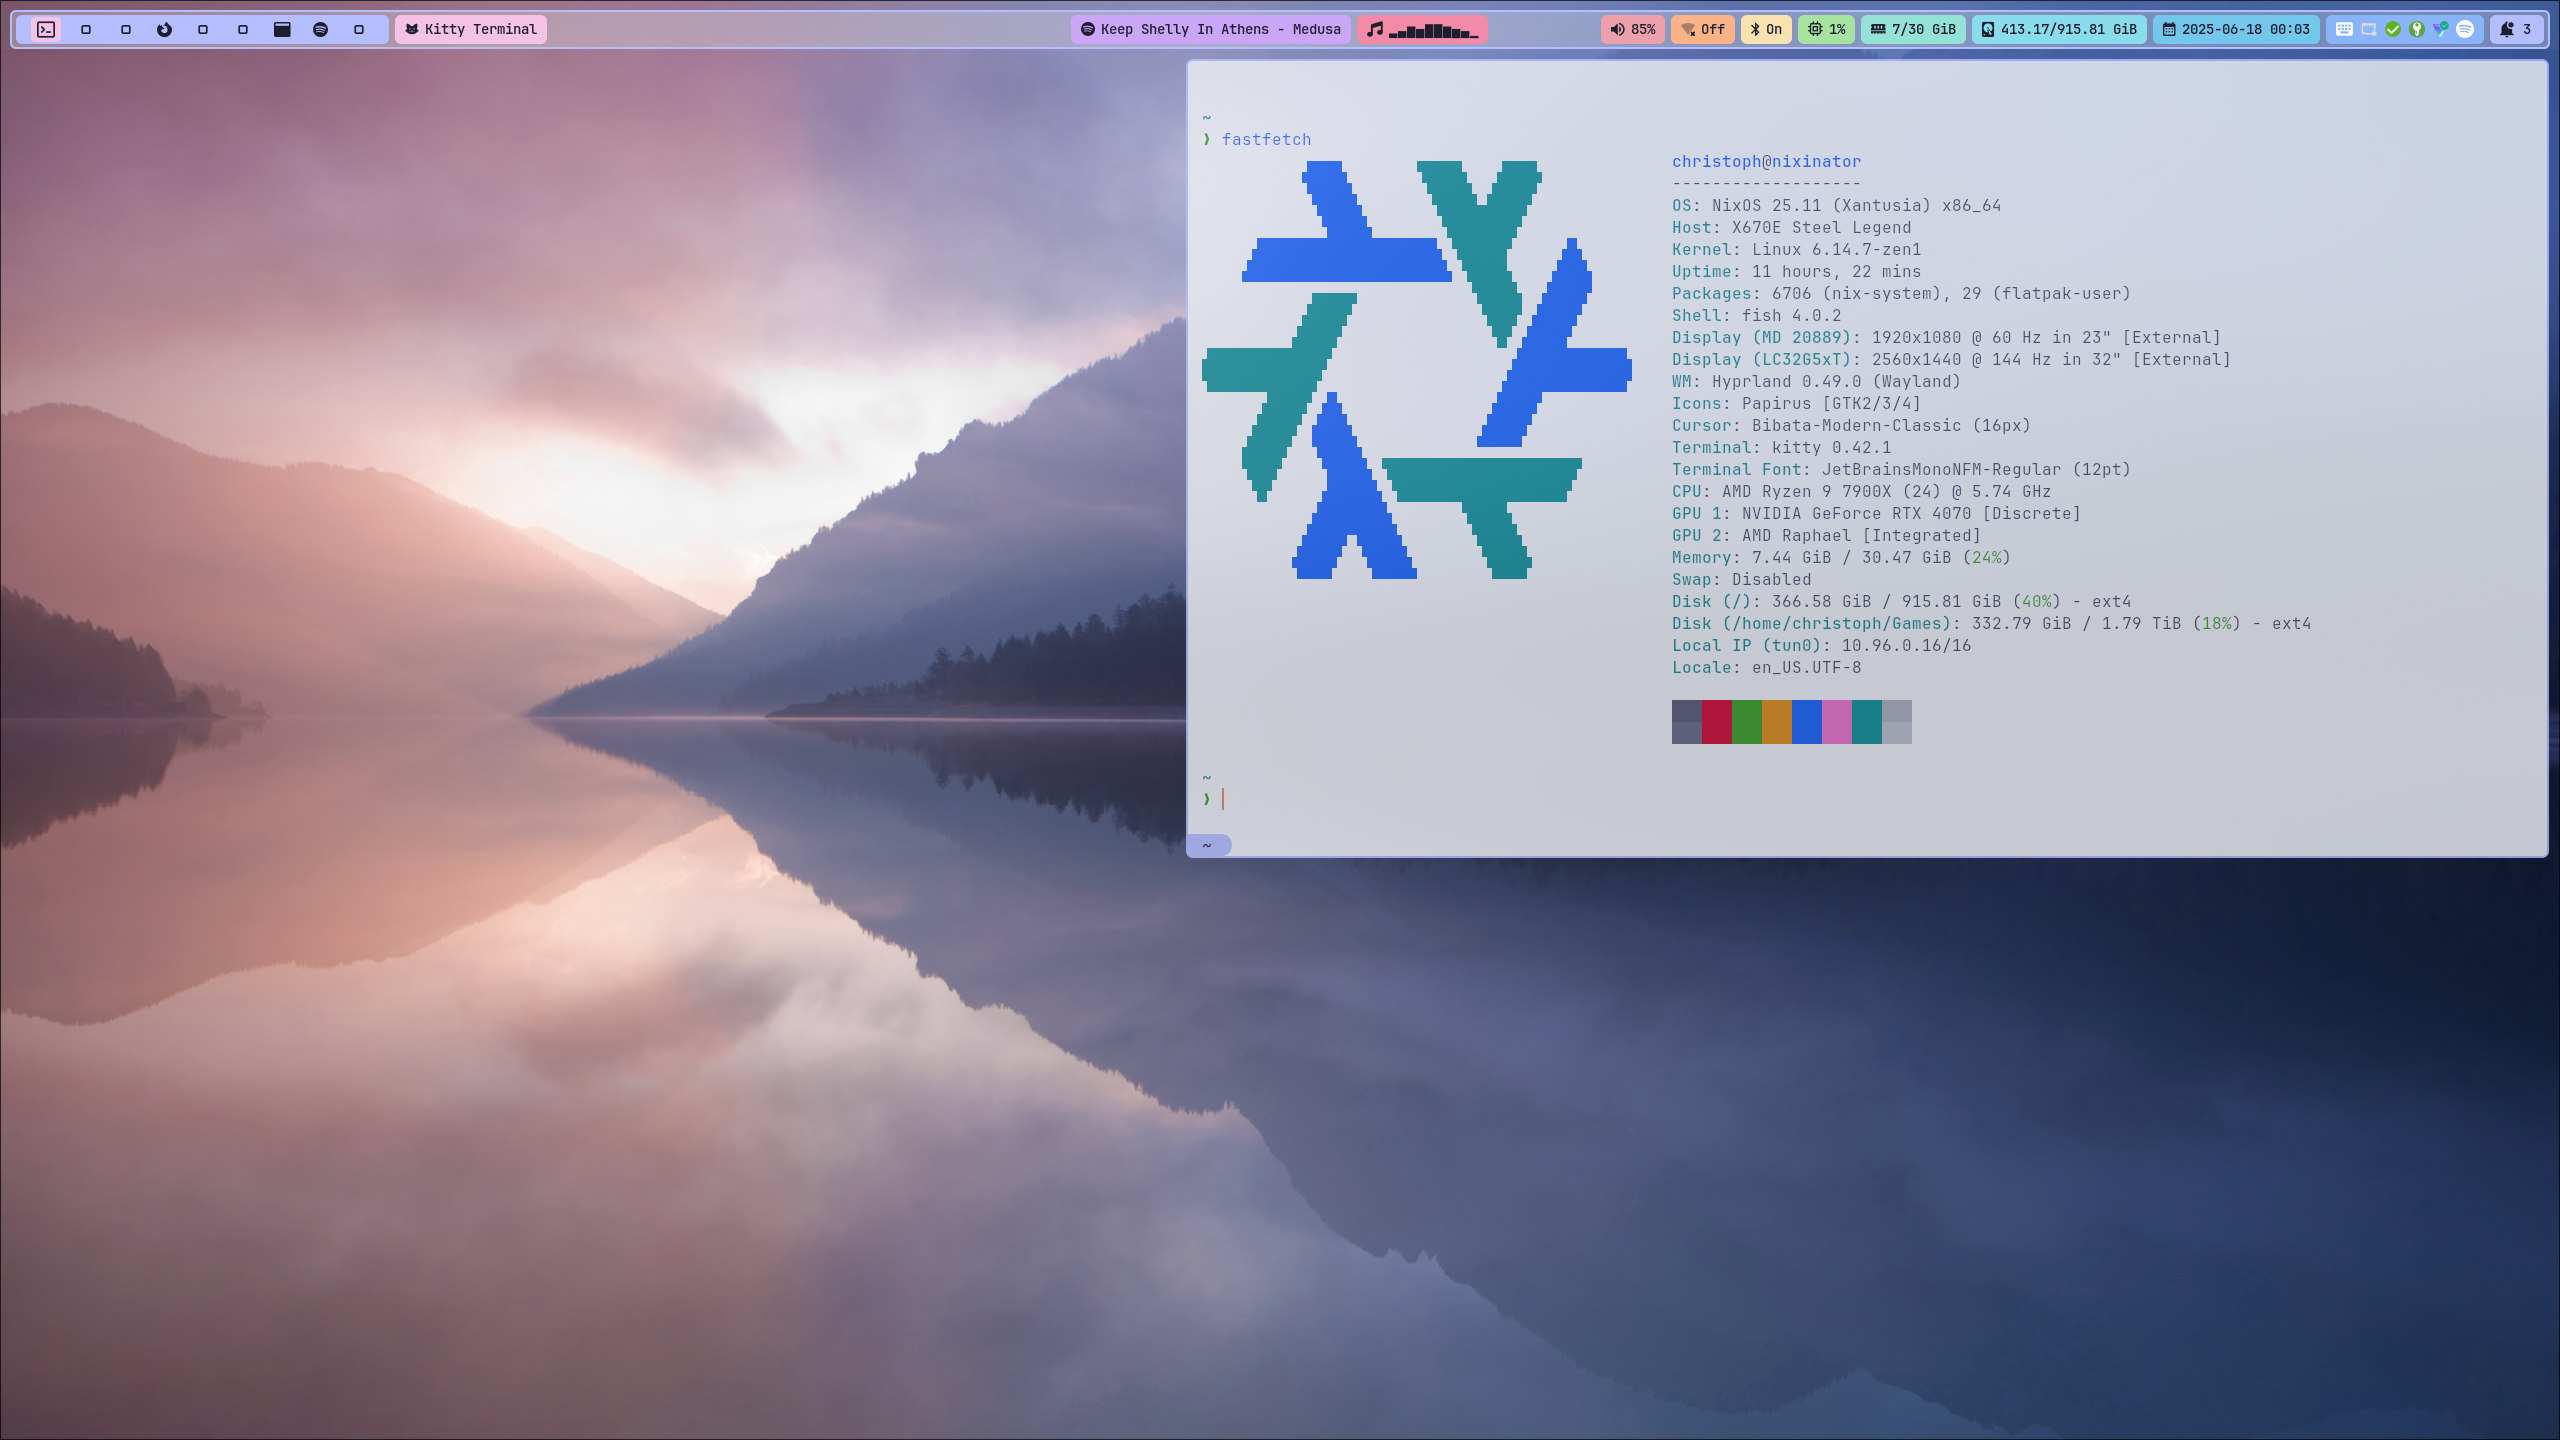Toggle Bluetooth module showing On

[1766, 29]
